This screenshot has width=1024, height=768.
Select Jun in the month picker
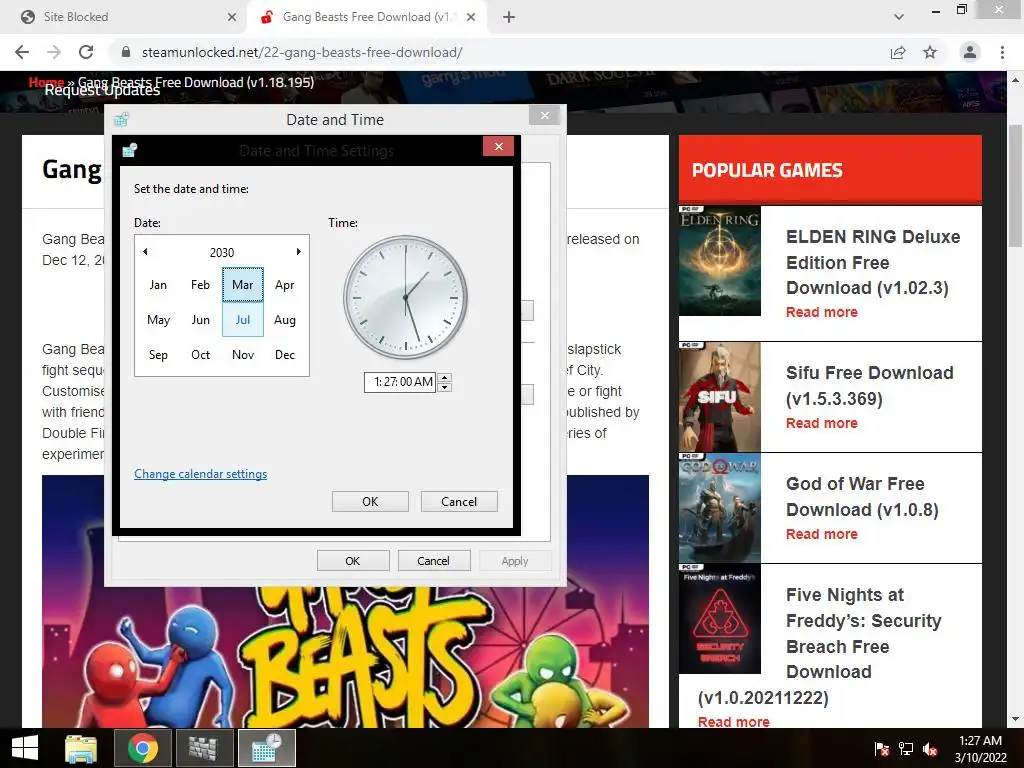coord(200,319)
